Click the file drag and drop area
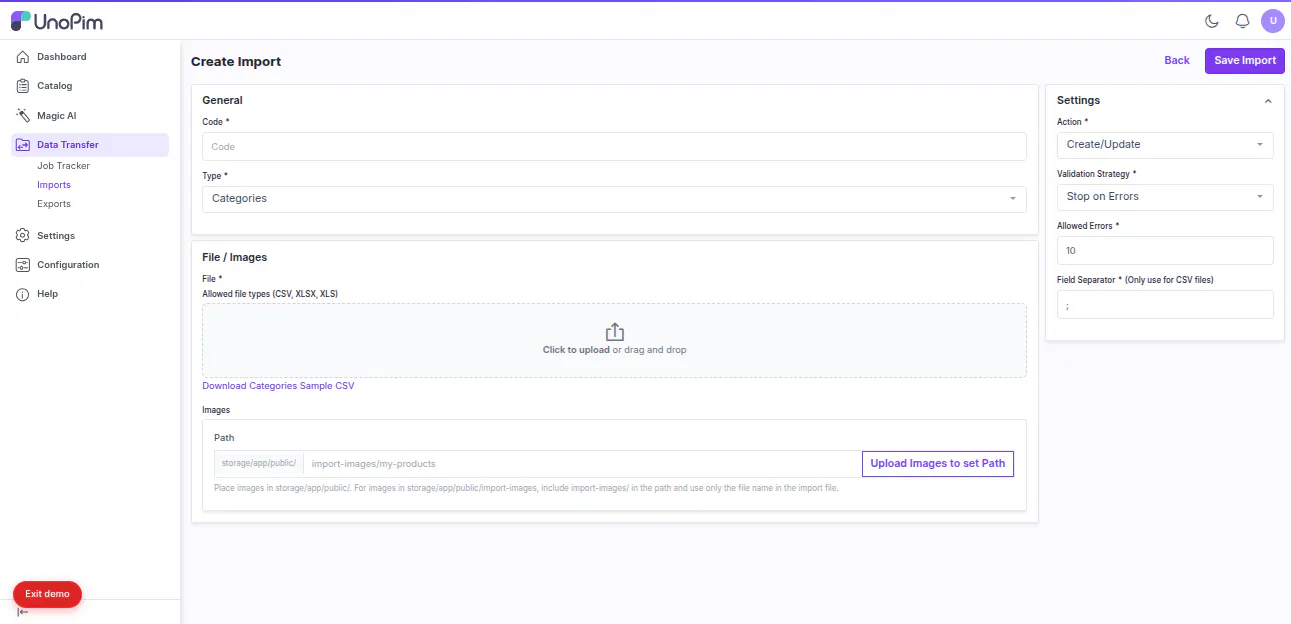 (x=614, y=341)
